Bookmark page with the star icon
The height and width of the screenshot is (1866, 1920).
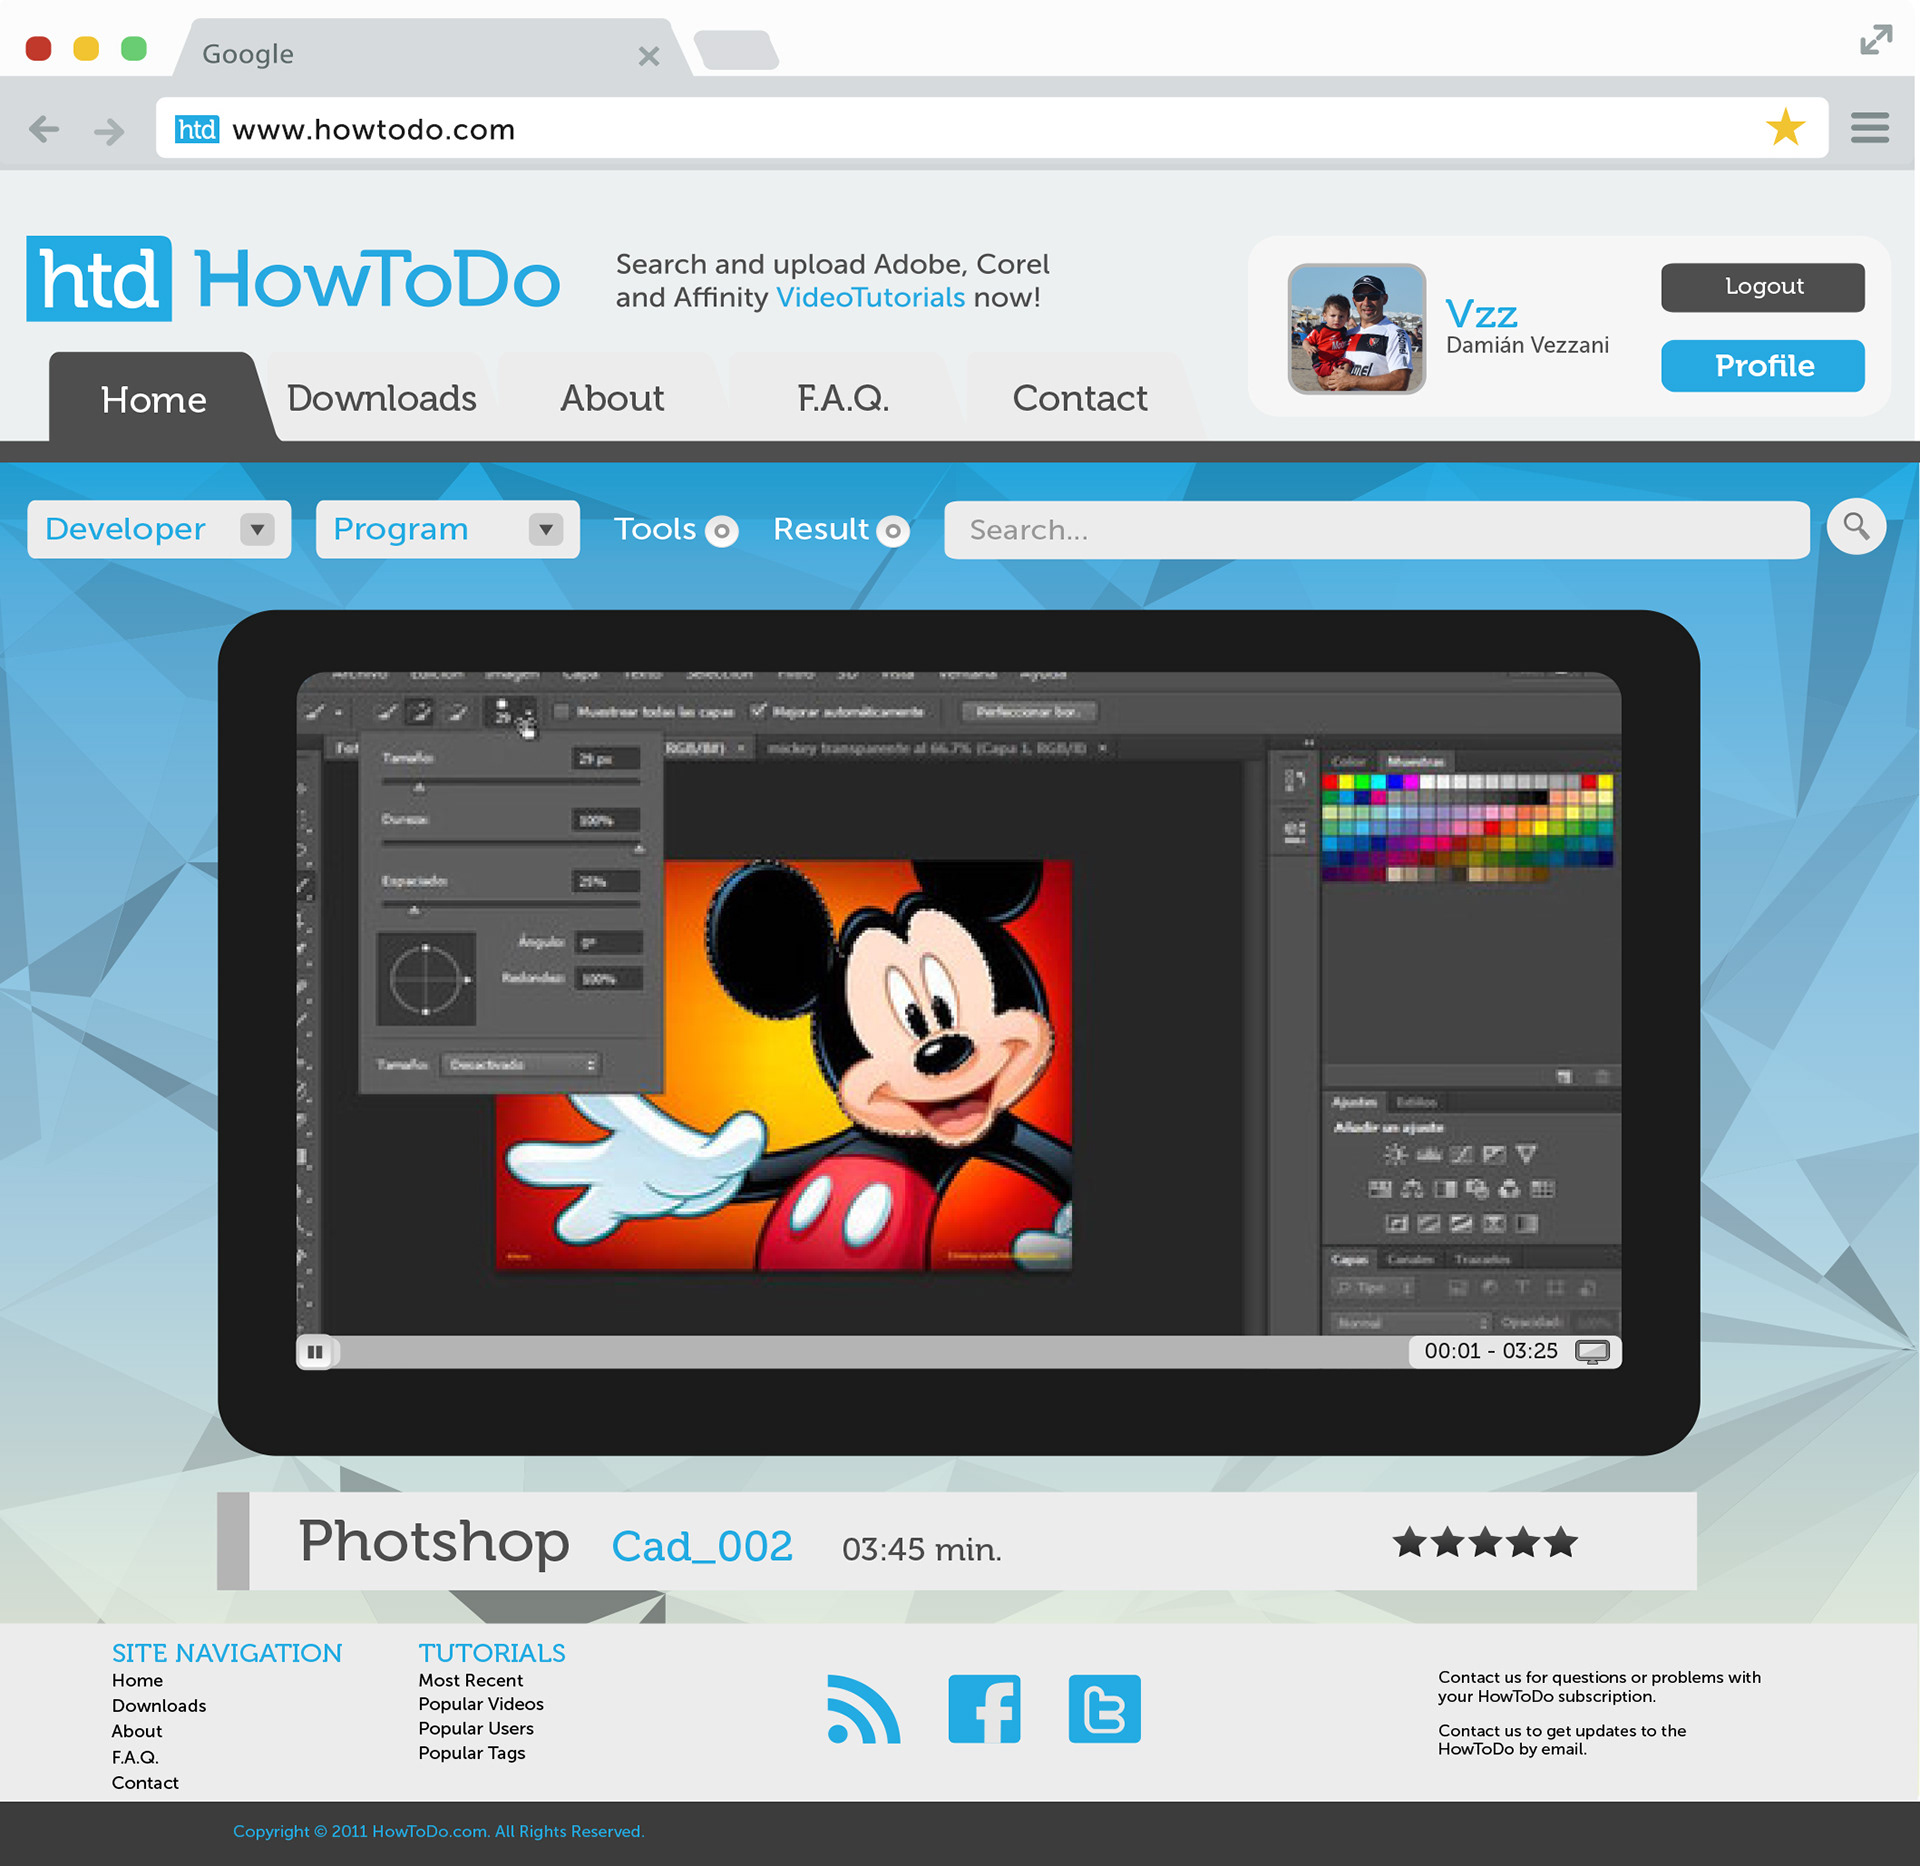[x=1785, y=127]
